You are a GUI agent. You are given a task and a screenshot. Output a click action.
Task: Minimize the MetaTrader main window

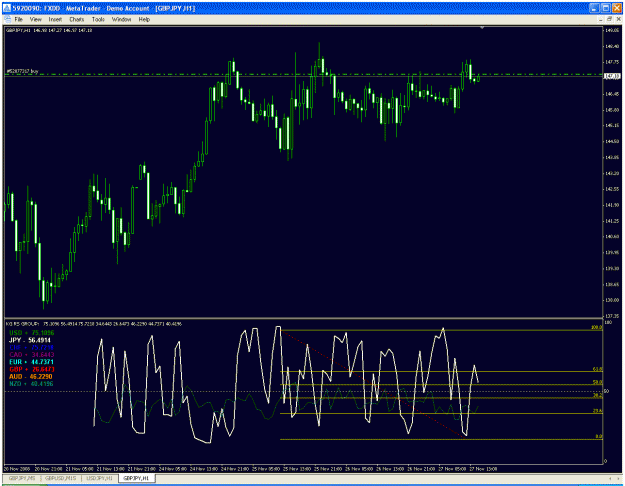[594, 8]
